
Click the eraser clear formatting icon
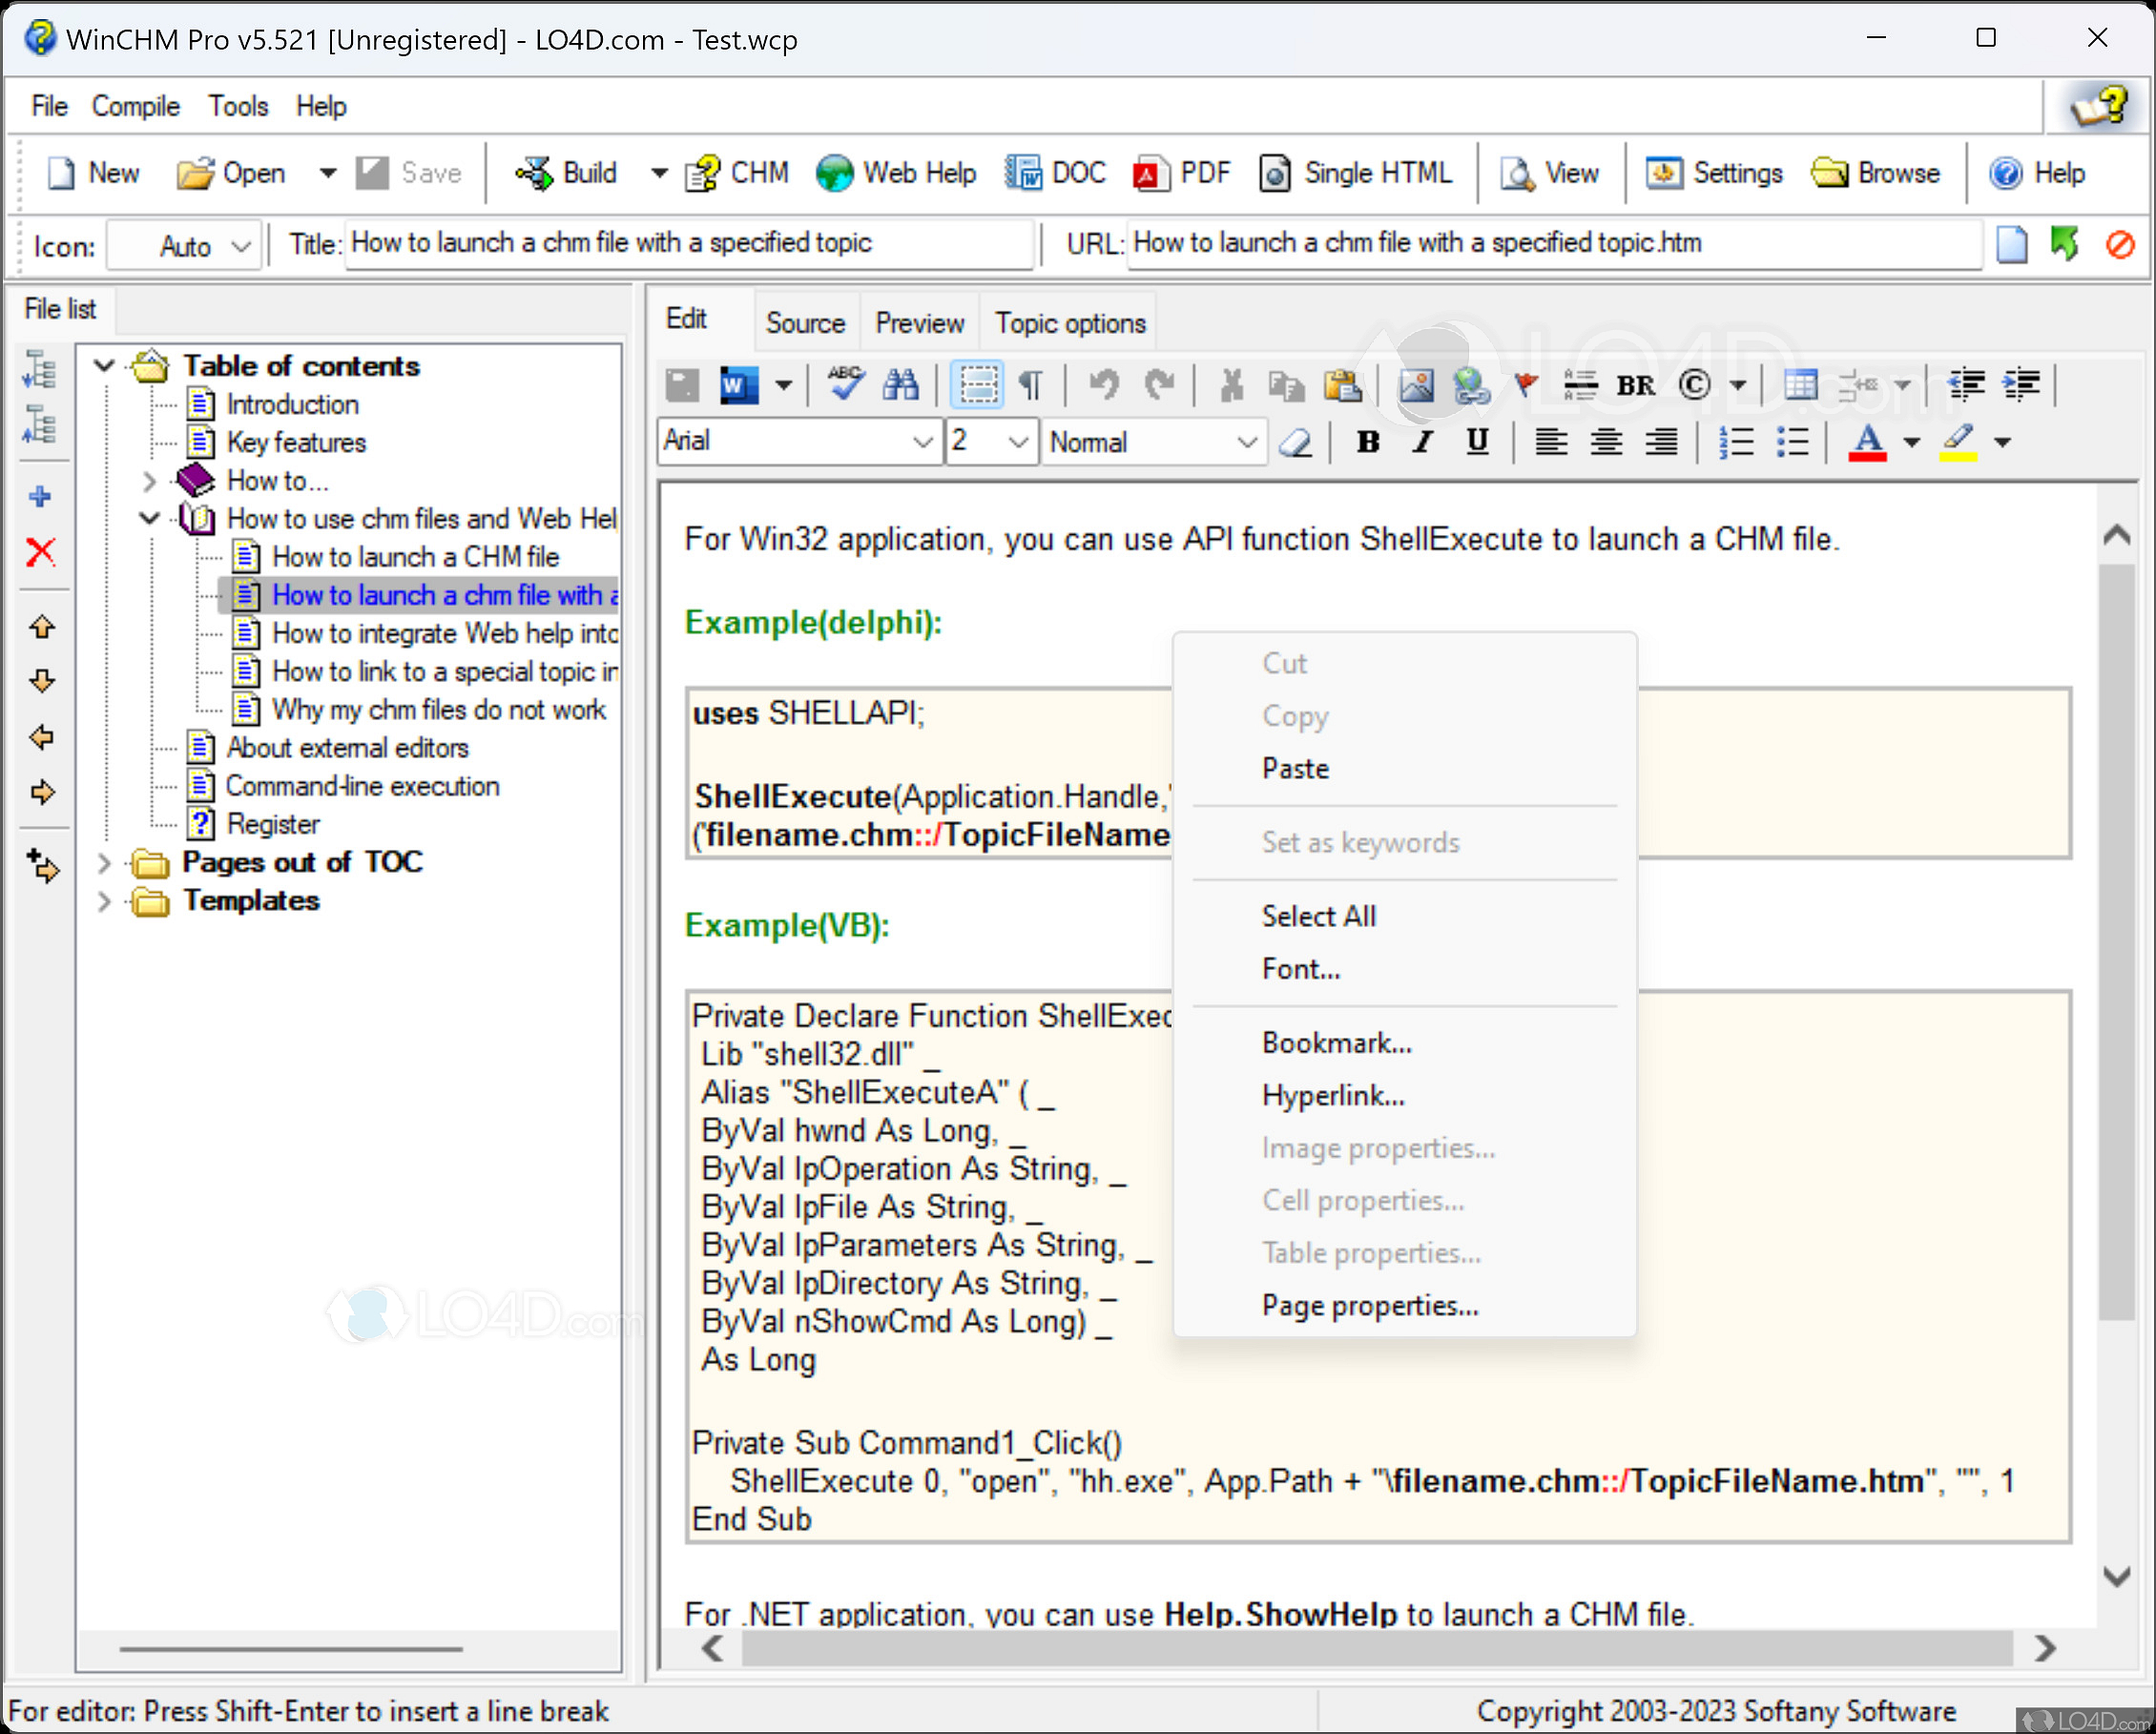(x=1296, y=442)
